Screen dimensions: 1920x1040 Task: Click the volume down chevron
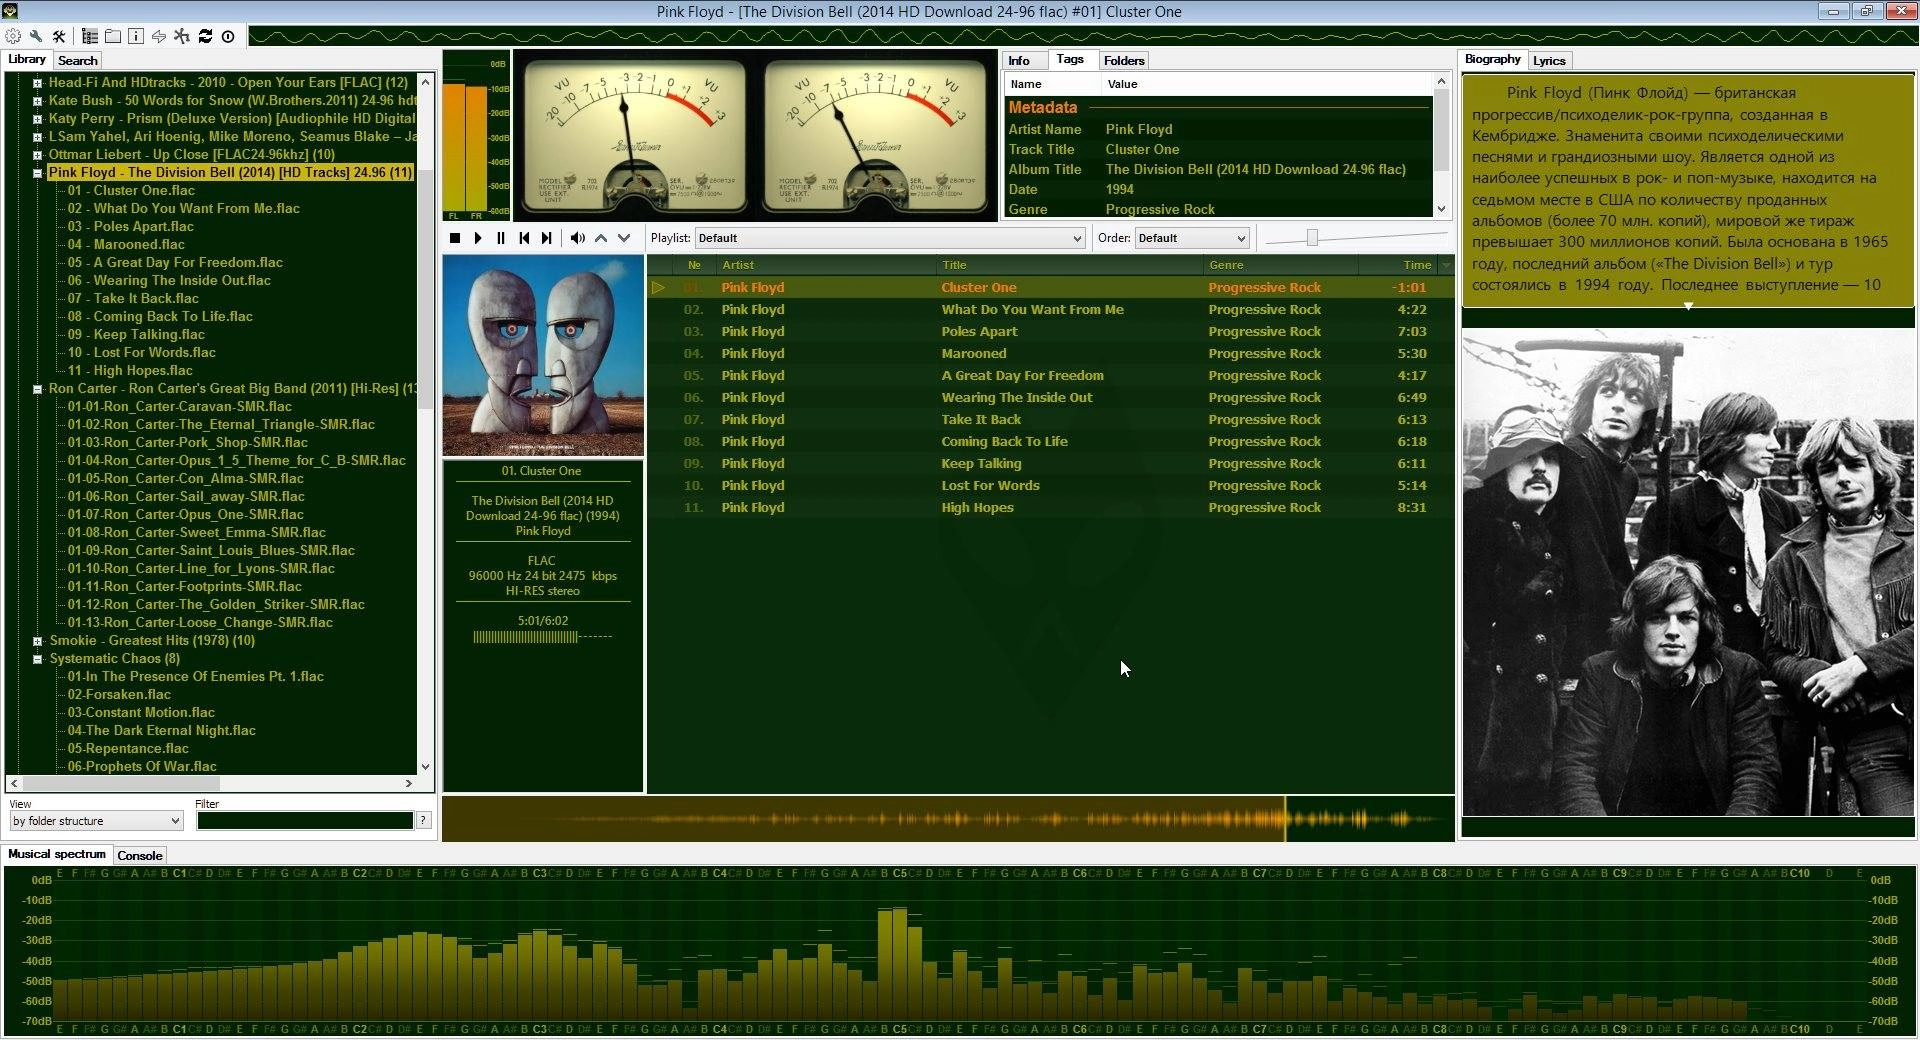tap(624, 238)
